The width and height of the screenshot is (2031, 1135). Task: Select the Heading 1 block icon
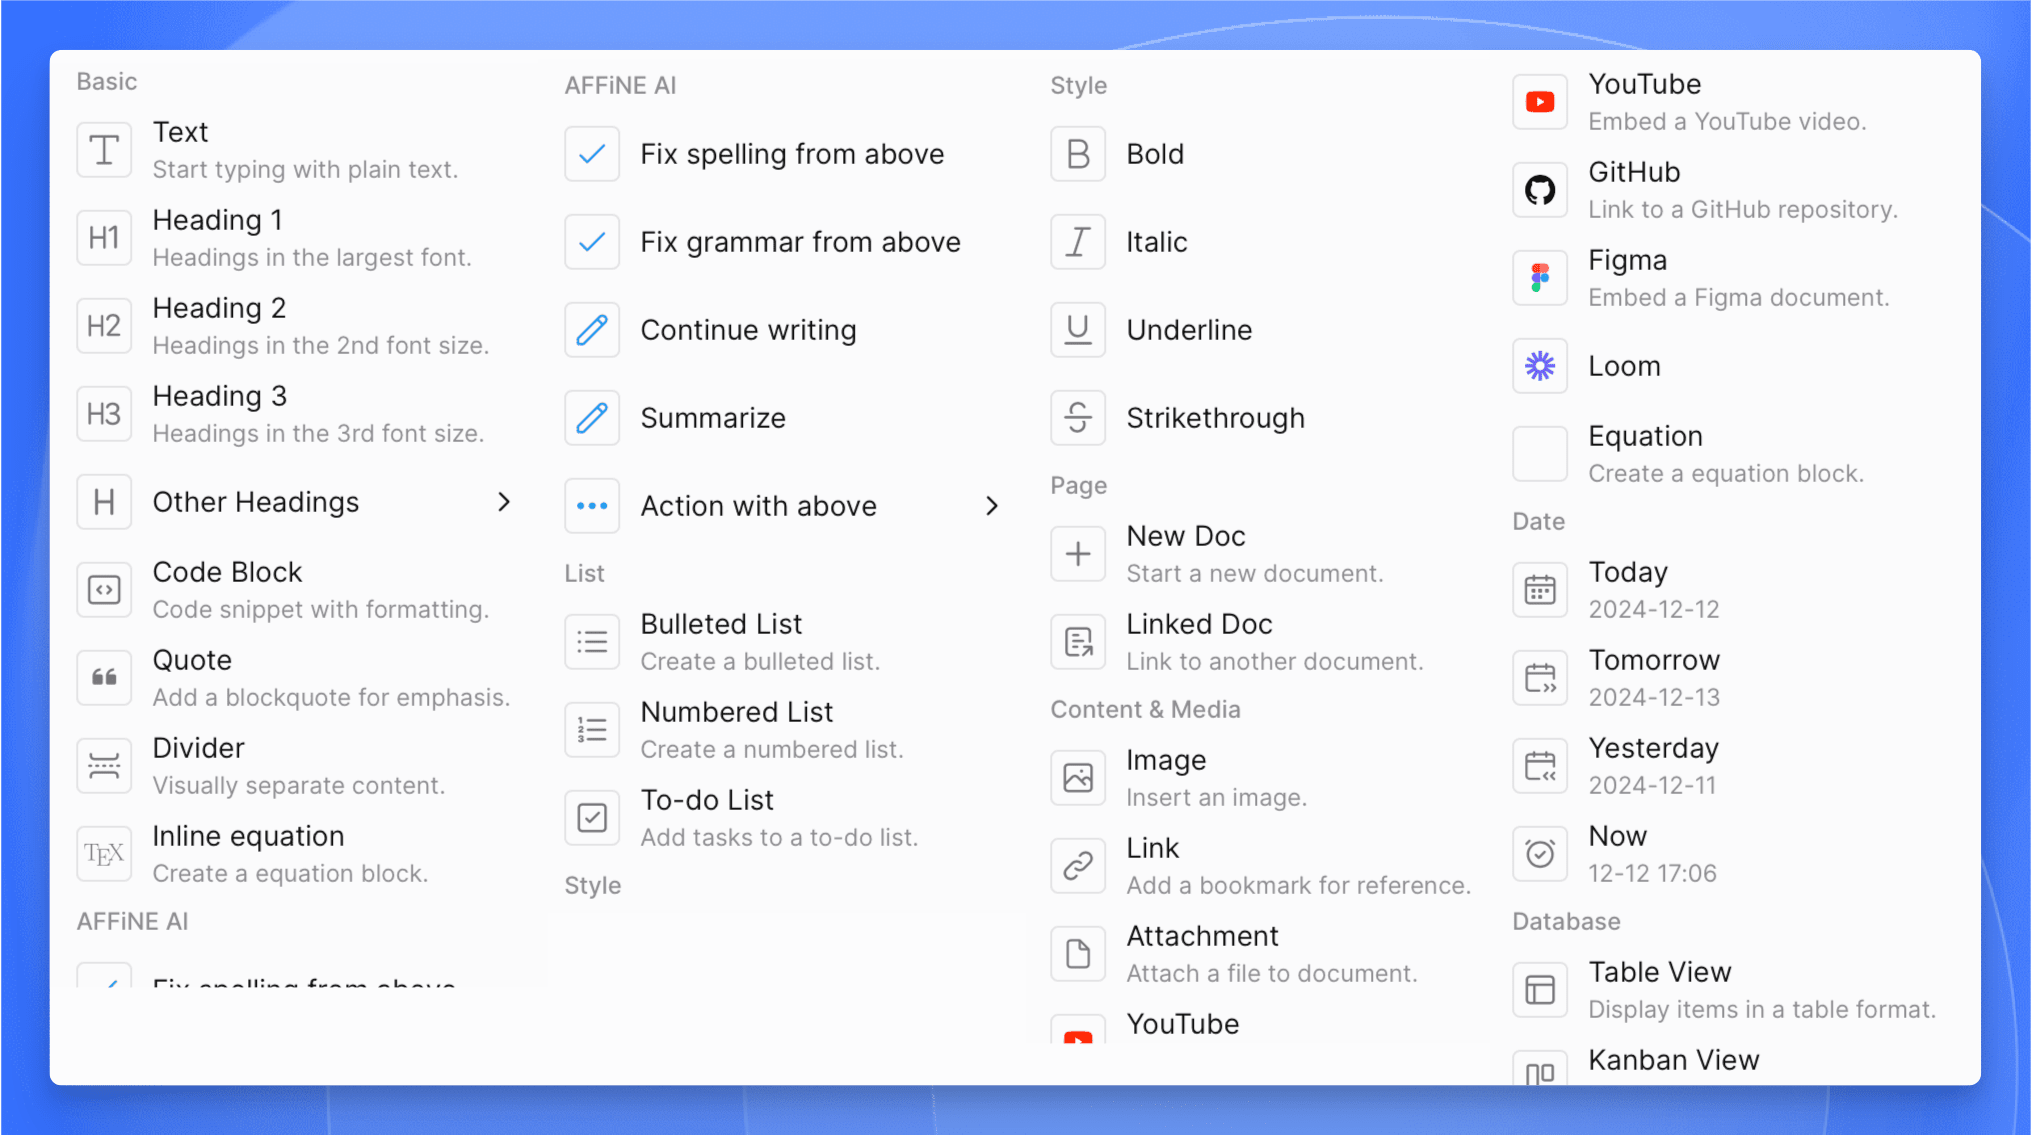(104, 237)
